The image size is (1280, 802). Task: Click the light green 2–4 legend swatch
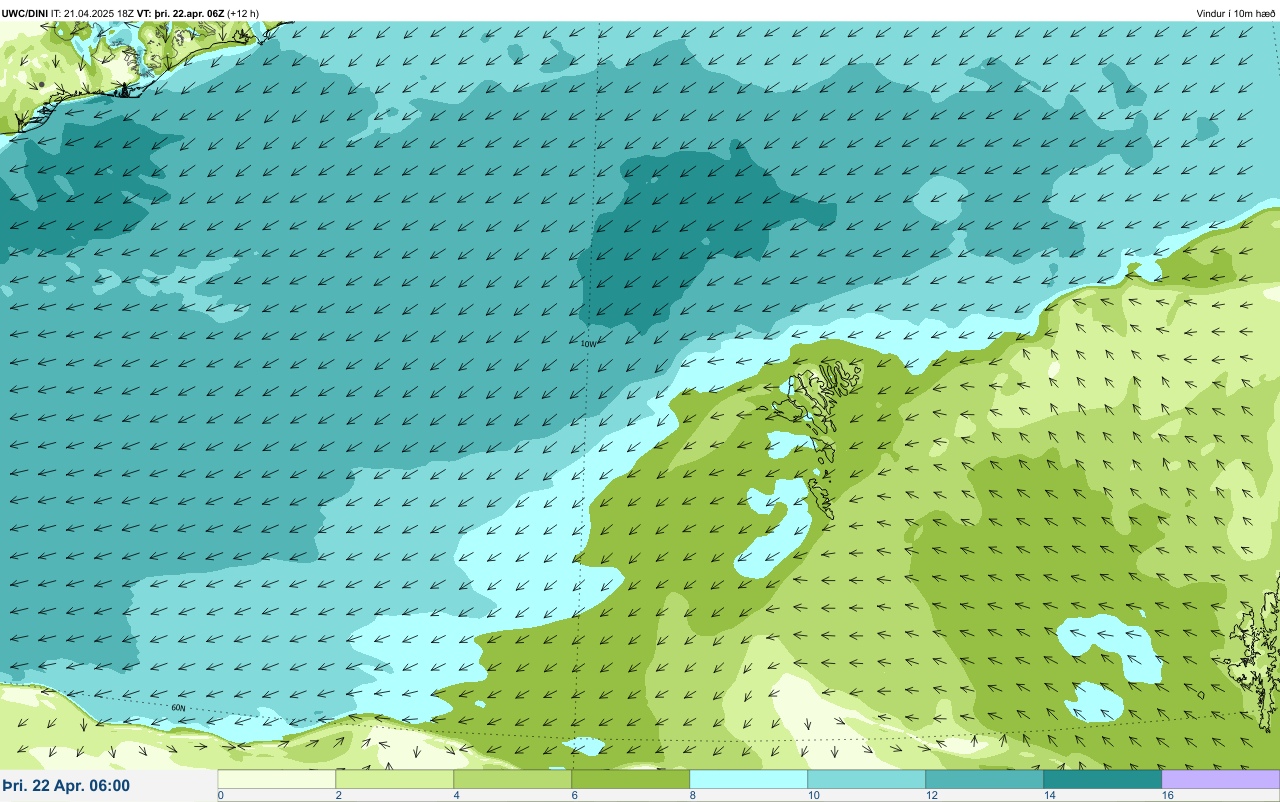[x=395, y=779]
